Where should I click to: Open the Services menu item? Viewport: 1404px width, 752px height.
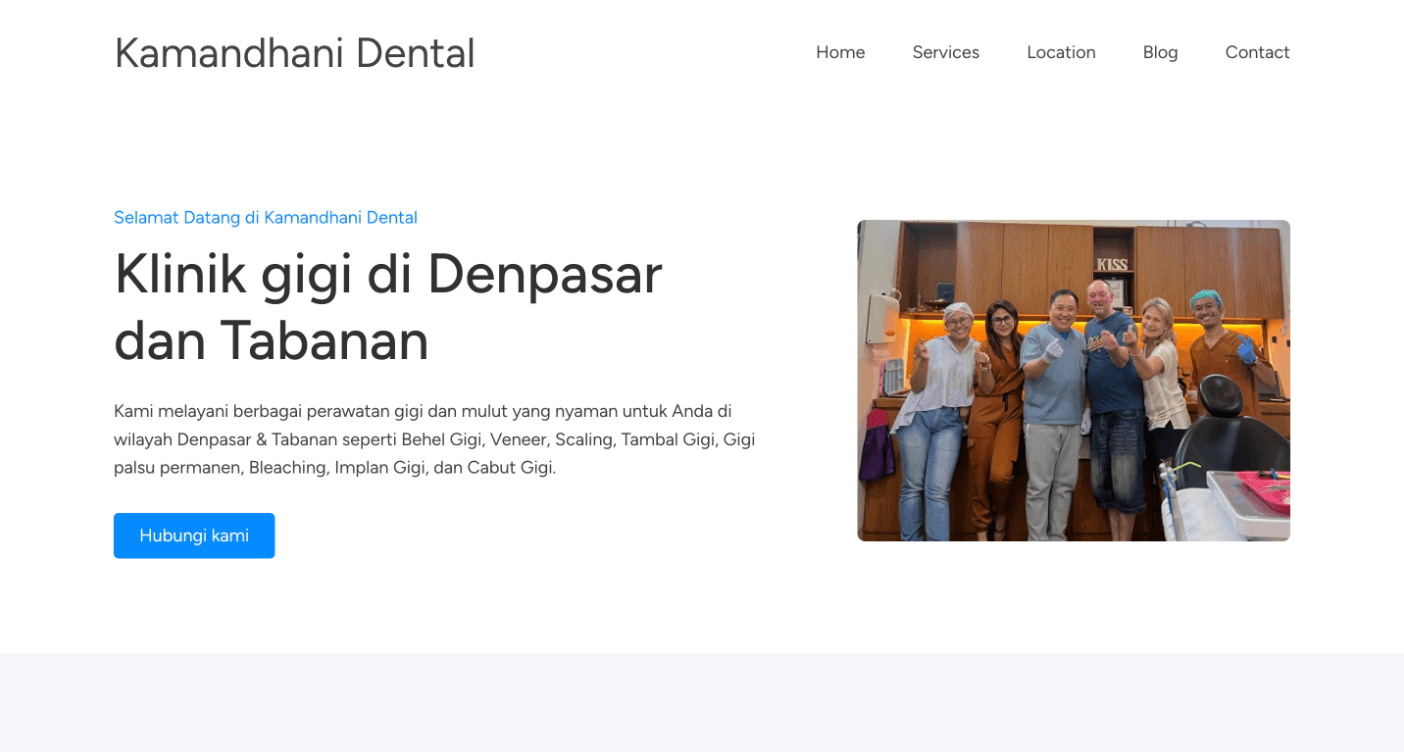(x=945, y=52)
